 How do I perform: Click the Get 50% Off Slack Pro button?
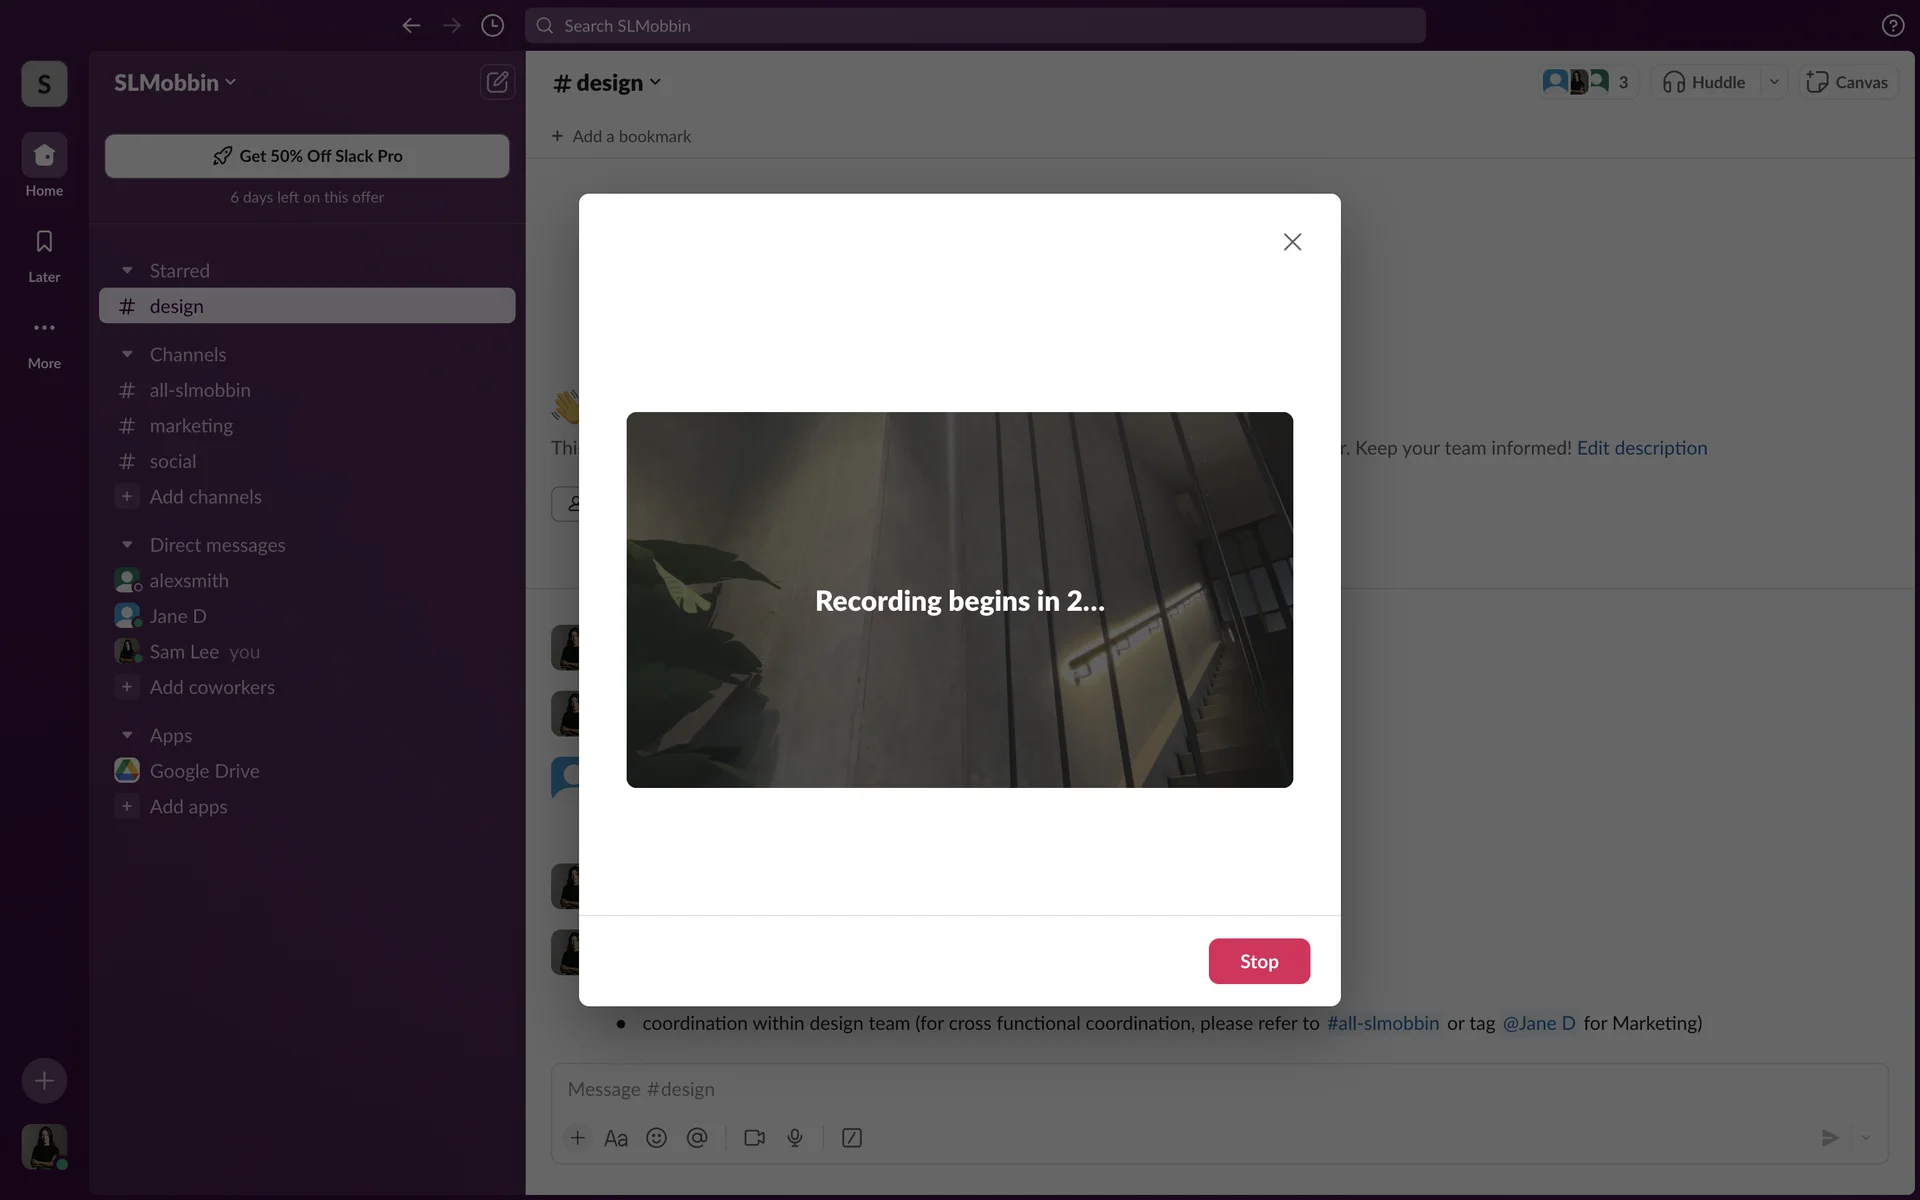(307, 156)
